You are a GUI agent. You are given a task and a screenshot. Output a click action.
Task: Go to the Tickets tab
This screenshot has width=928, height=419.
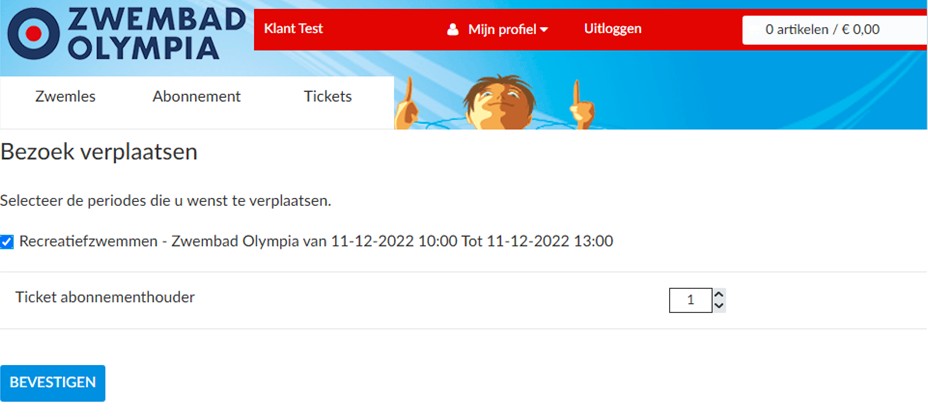point(328,96)
